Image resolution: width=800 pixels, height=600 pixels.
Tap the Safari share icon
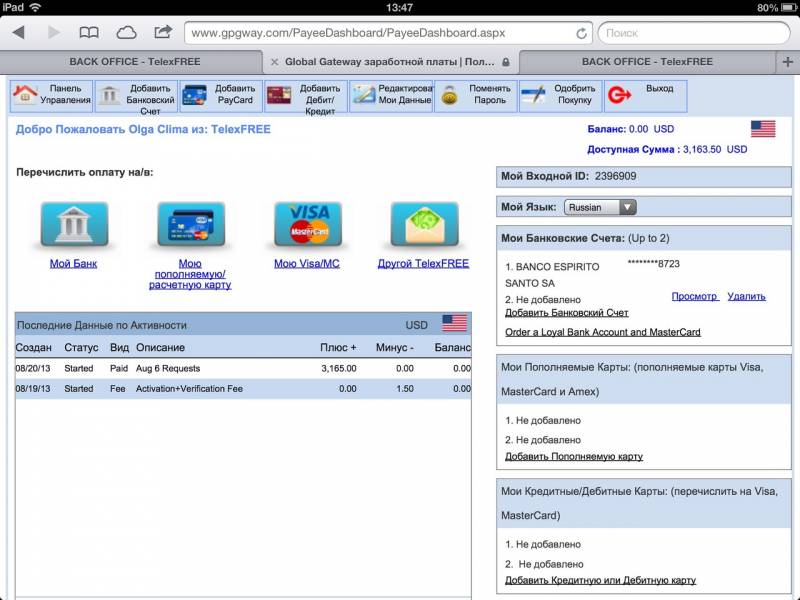coord(163,32)
